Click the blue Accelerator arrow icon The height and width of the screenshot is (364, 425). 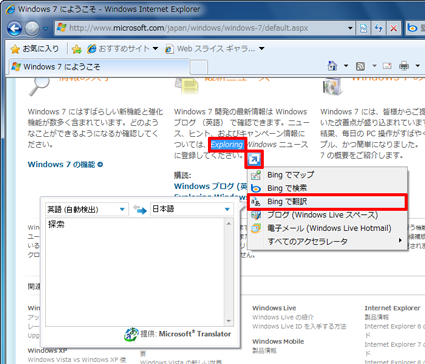[254, 159]
